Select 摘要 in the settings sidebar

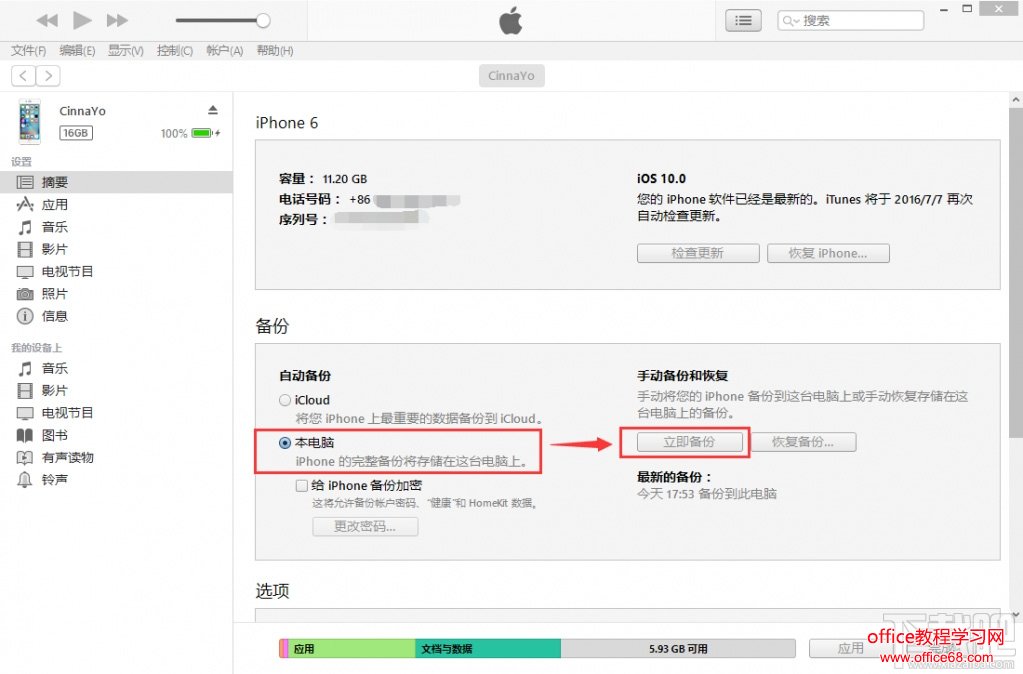pos(116,182)
